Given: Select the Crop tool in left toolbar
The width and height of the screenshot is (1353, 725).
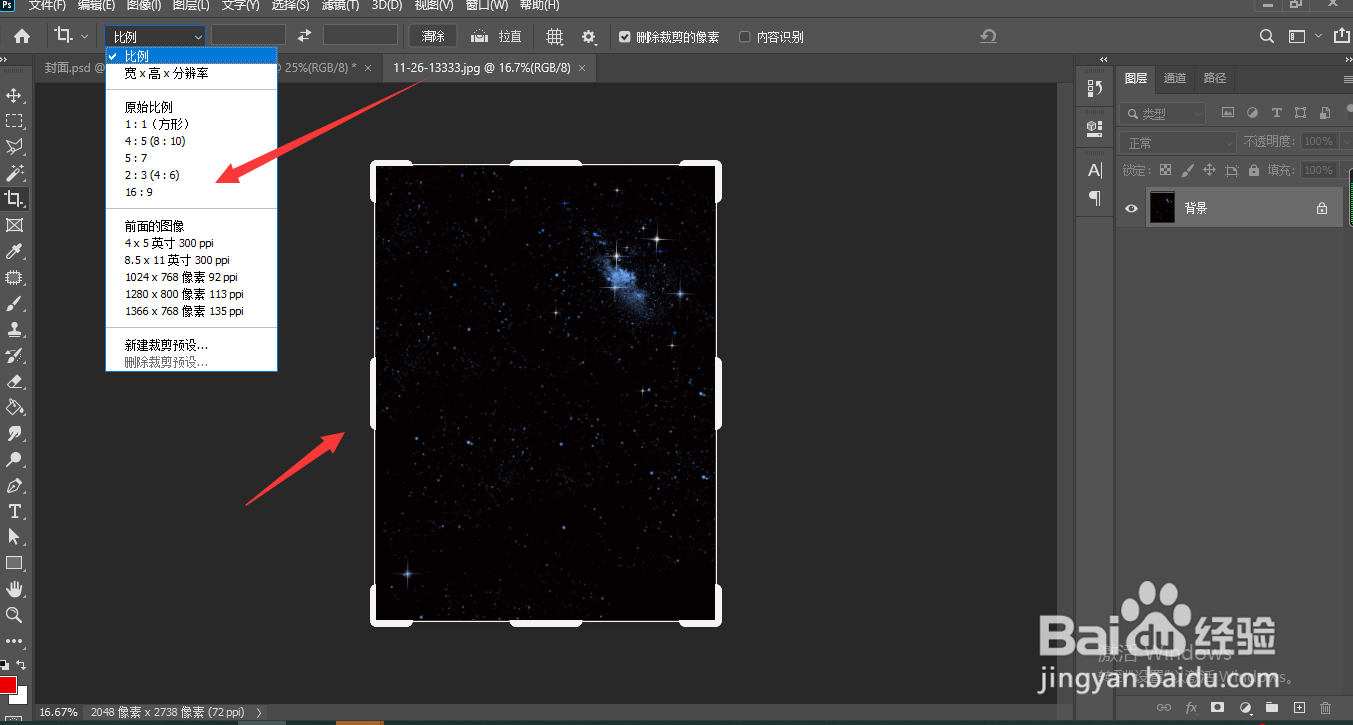Looking at the screenshot, I should 14,199.
